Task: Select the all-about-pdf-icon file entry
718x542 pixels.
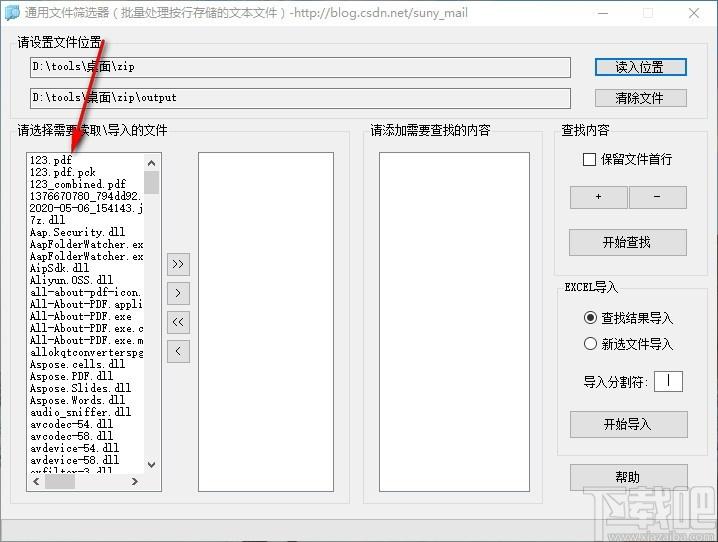Action: pos(86,292)
